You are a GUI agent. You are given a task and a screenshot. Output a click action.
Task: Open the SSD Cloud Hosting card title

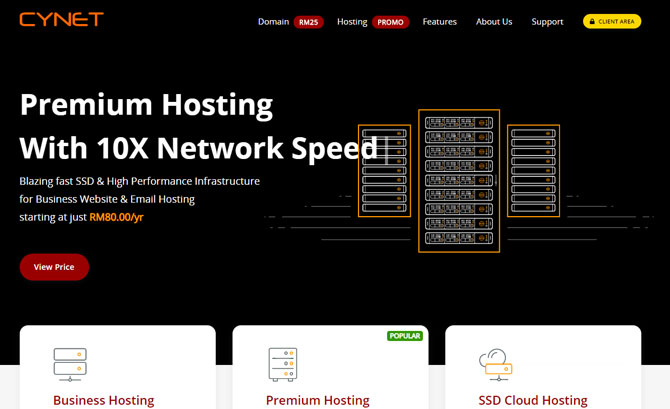(x=533, y=400)
